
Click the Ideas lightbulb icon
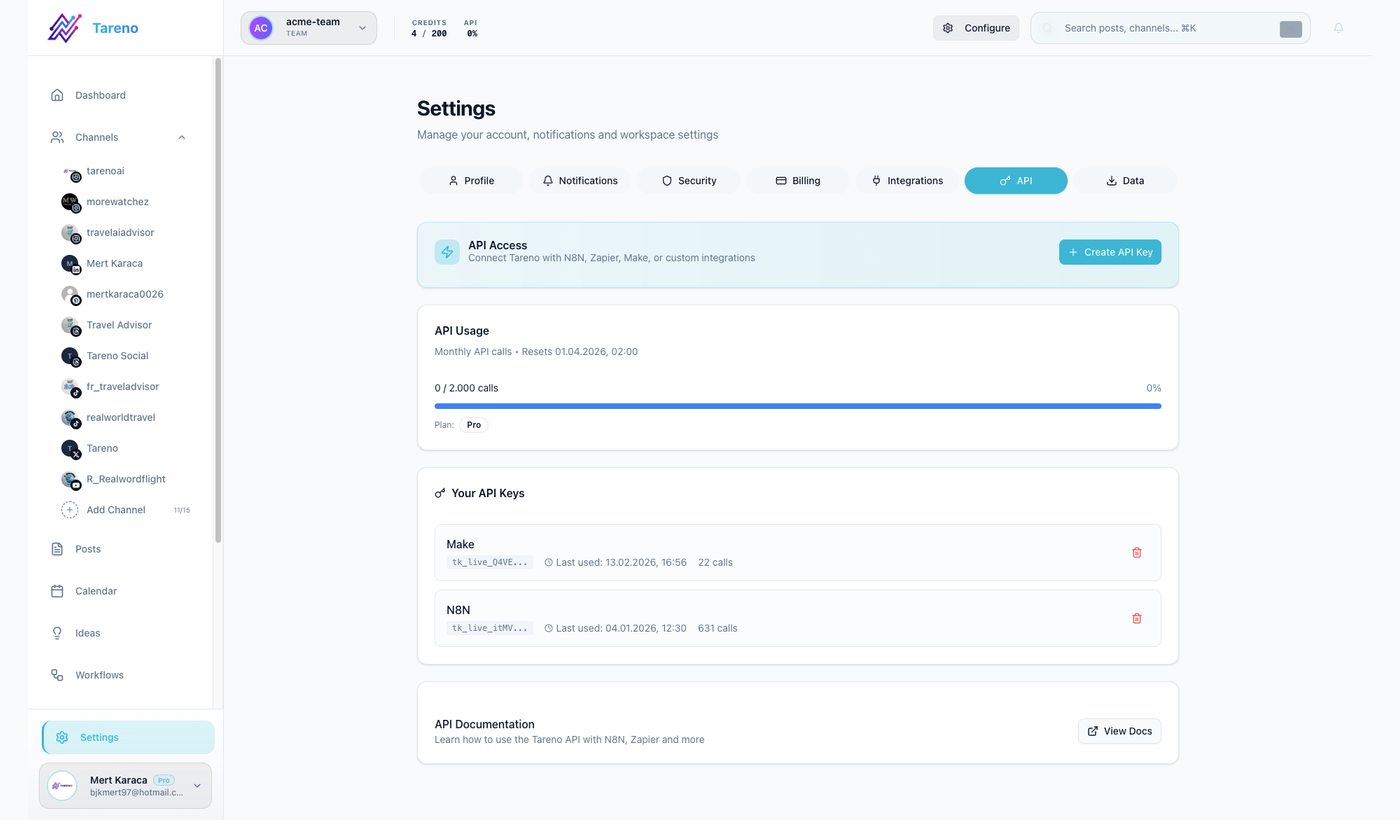[57, 633]
